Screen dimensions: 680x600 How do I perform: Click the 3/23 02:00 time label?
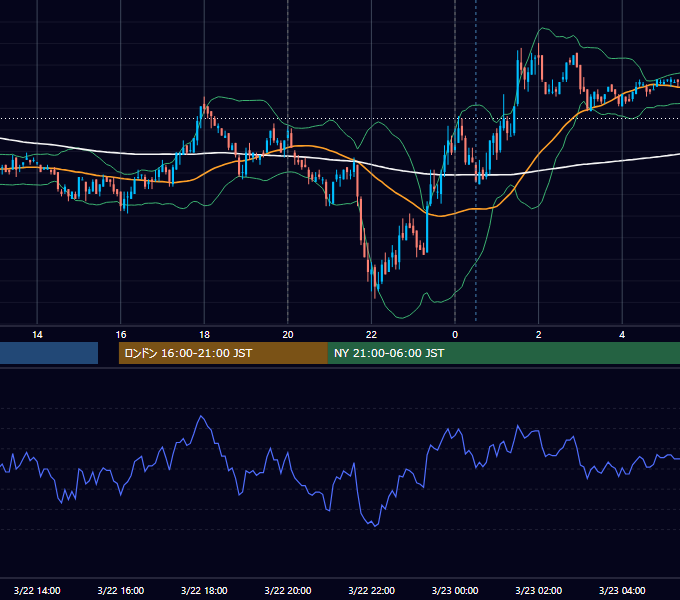(x=539, y=590)
